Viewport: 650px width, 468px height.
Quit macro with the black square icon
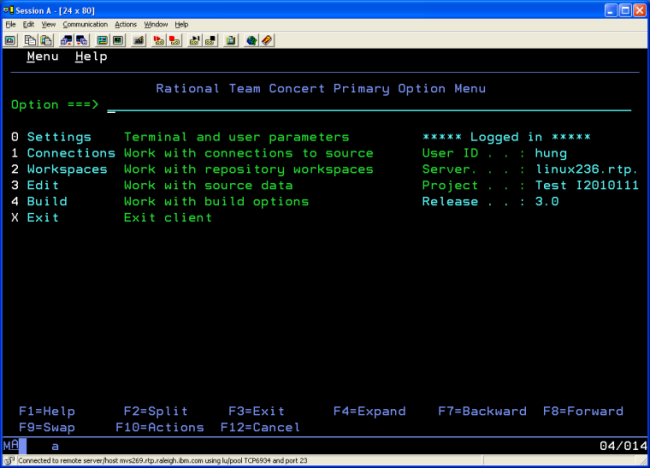[x=211, y=40]
